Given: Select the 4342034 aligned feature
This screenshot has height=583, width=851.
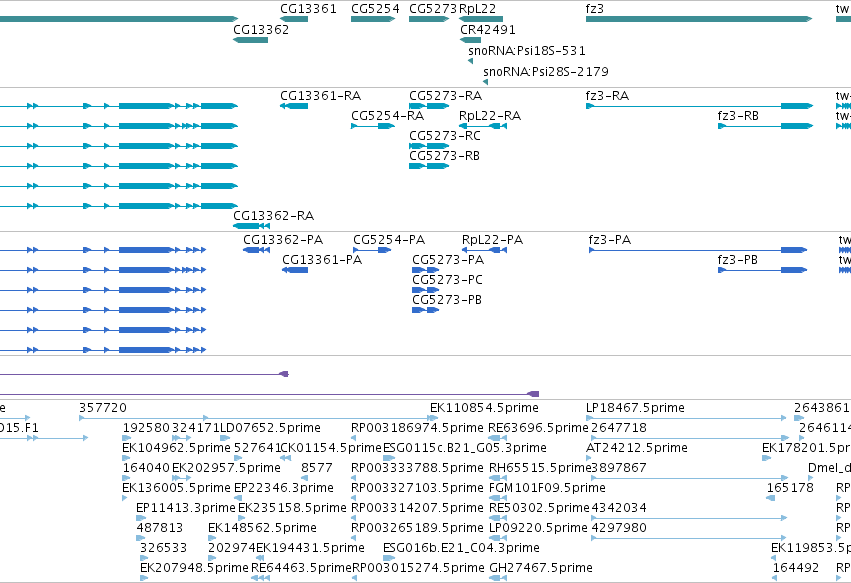Looking at the screenshot, I should (689, 518).
